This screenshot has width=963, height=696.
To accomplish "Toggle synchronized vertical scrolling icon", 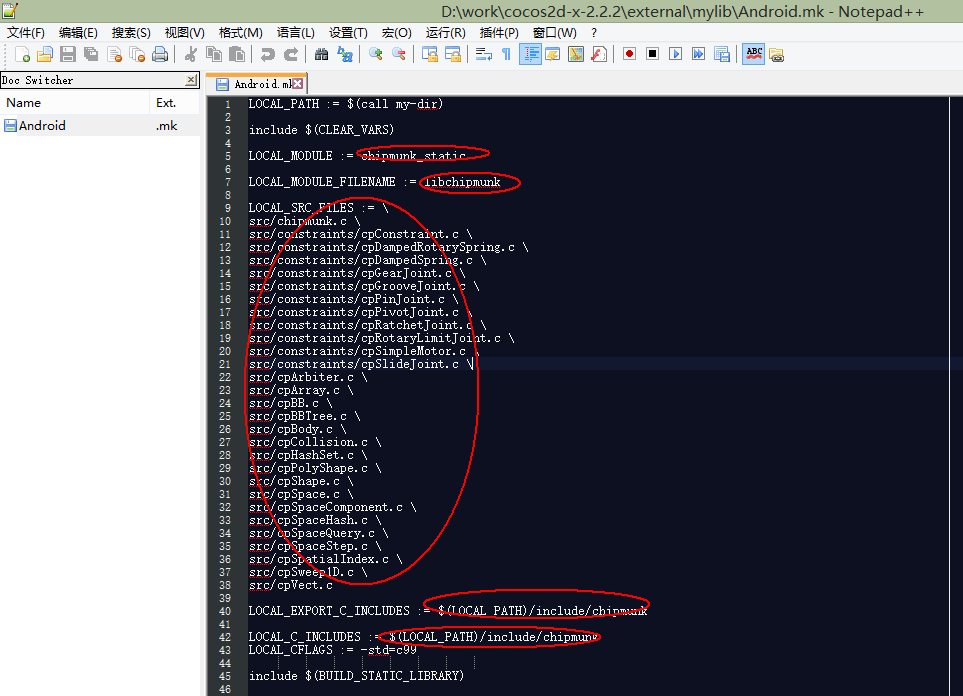I will (430, 55).
